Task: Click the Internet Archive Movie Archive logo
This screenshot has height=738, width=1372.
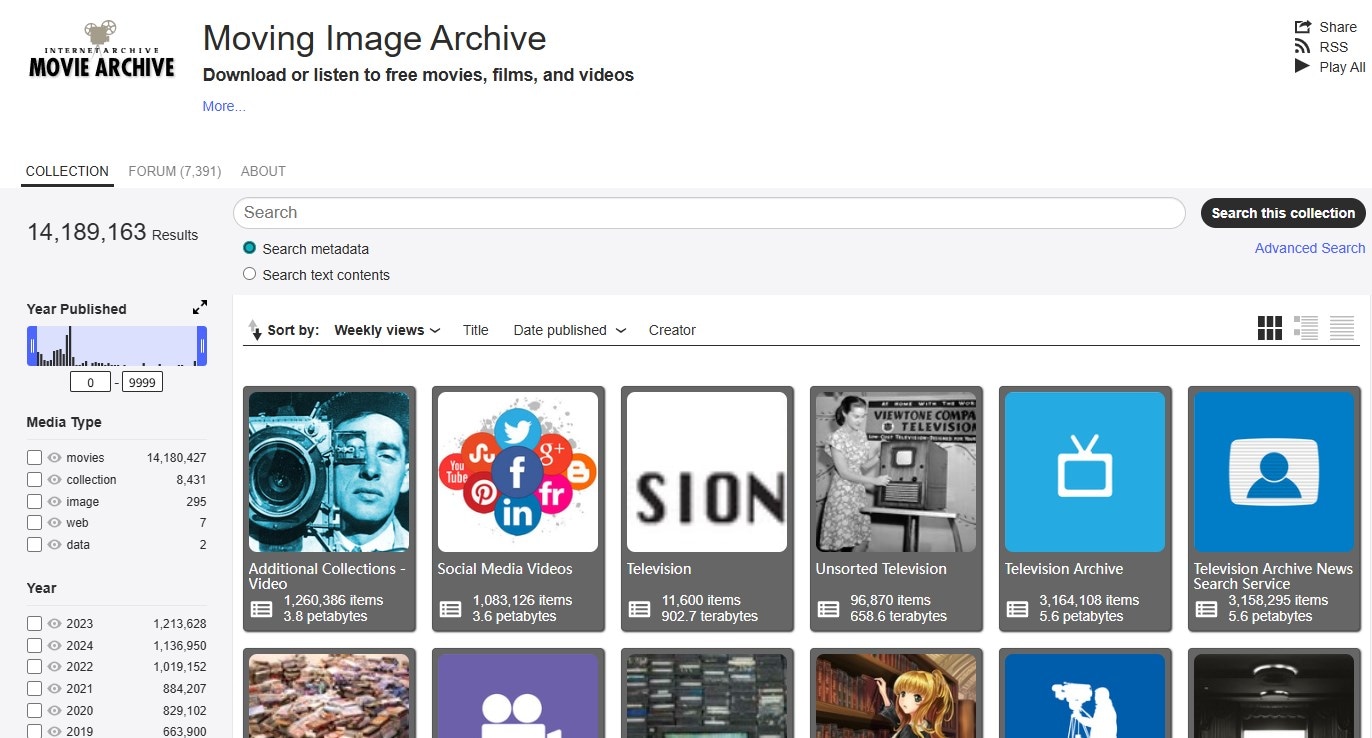Action: pos(101,50)
